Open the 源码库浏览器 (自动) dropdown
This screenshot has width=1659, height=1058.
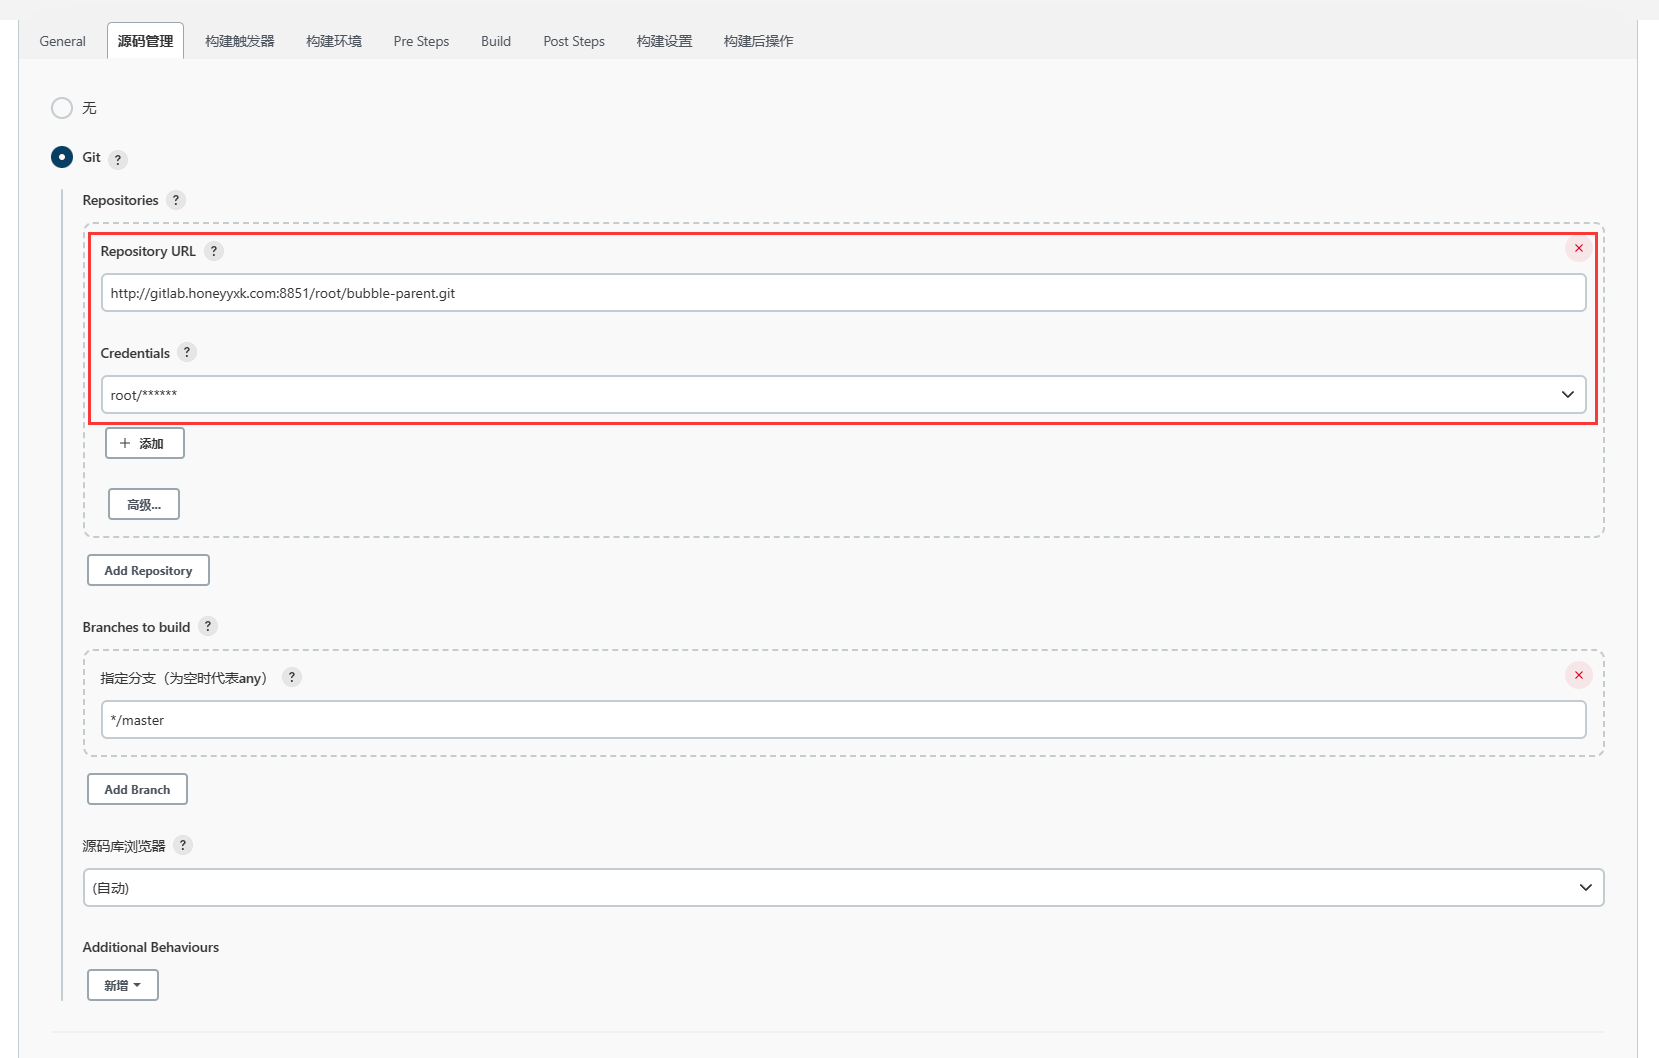[x=844, y=887]
